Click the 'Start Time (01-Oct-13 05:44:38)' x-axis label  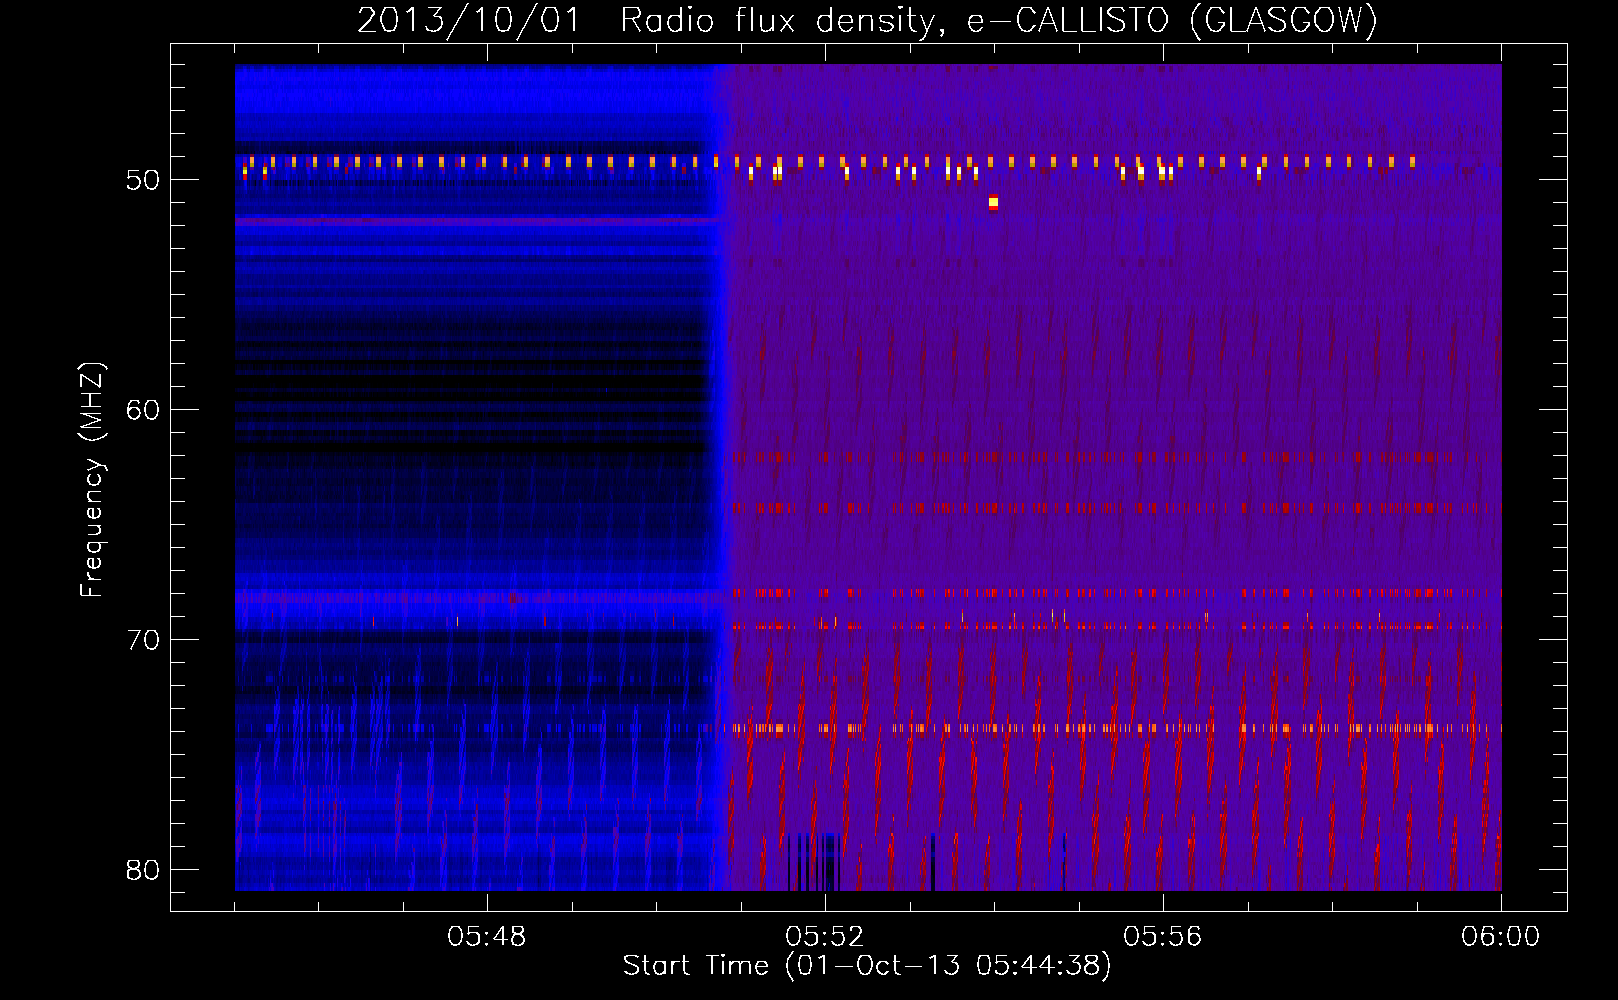(x=867, y=966)
